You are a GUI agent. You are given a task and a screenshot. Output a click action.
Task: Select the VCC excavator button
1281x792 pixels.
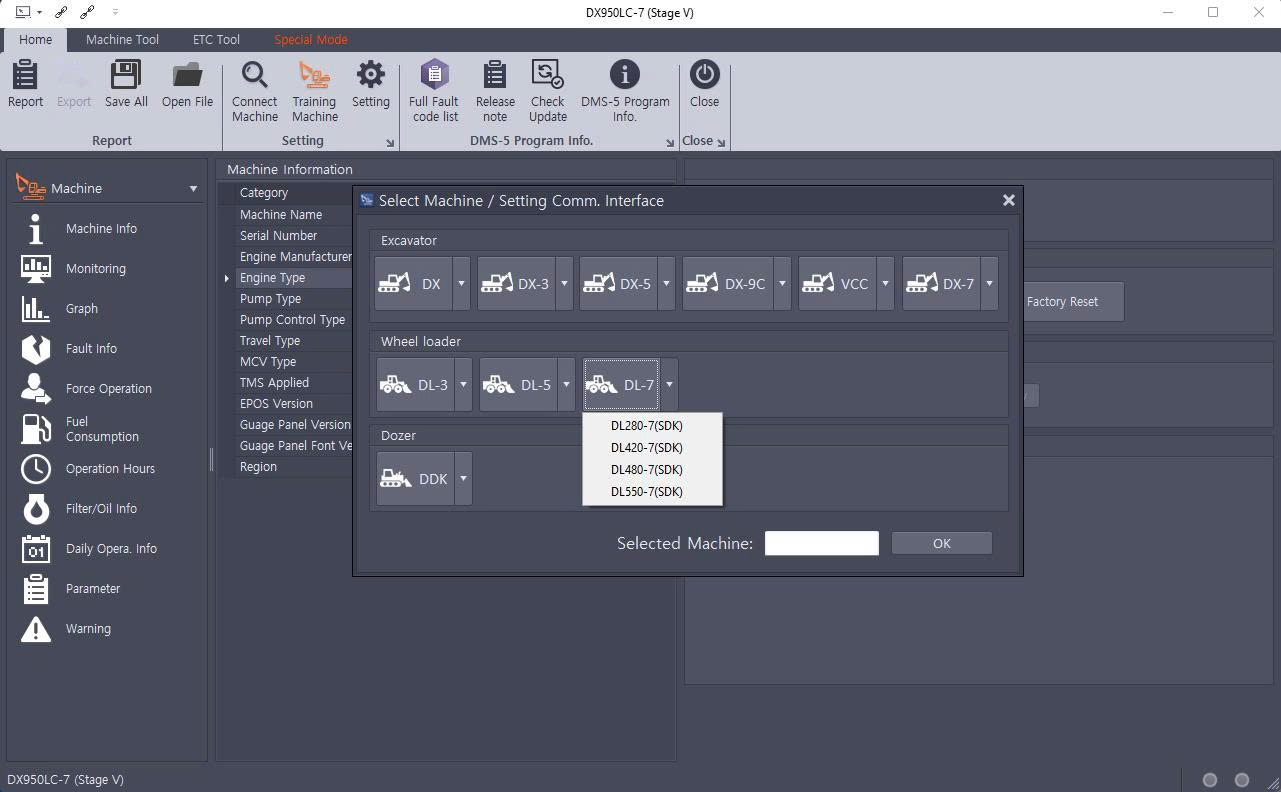tap(837, 284)
